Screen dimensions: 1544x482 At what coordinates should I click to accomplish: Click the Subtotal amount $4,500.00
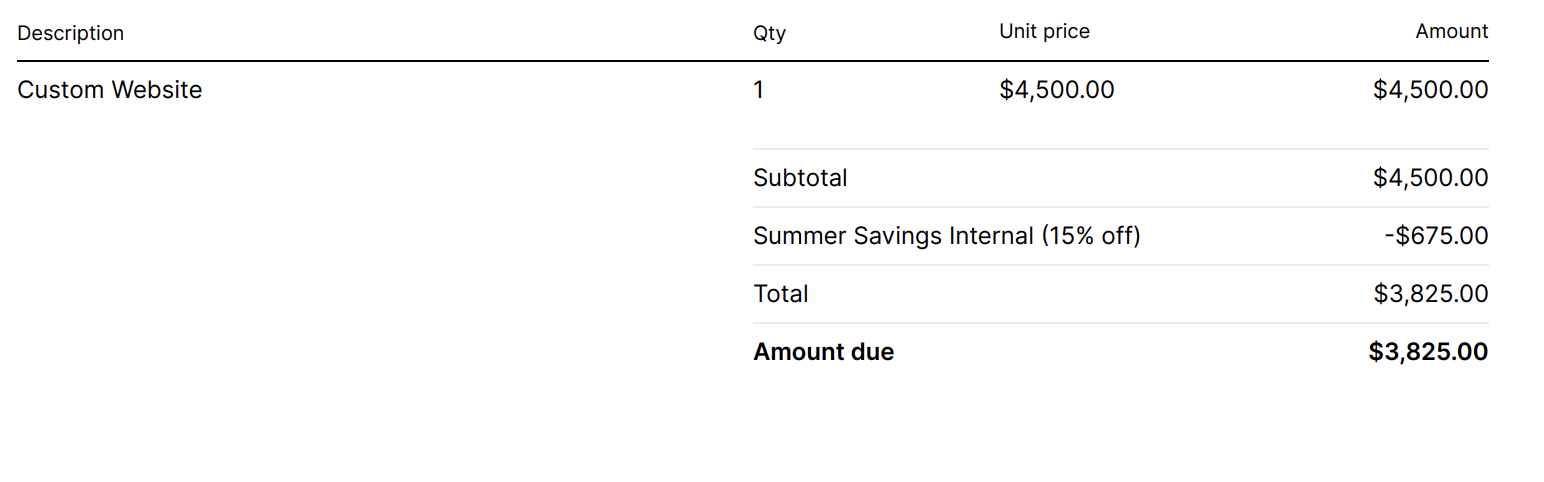(1430, 178)
